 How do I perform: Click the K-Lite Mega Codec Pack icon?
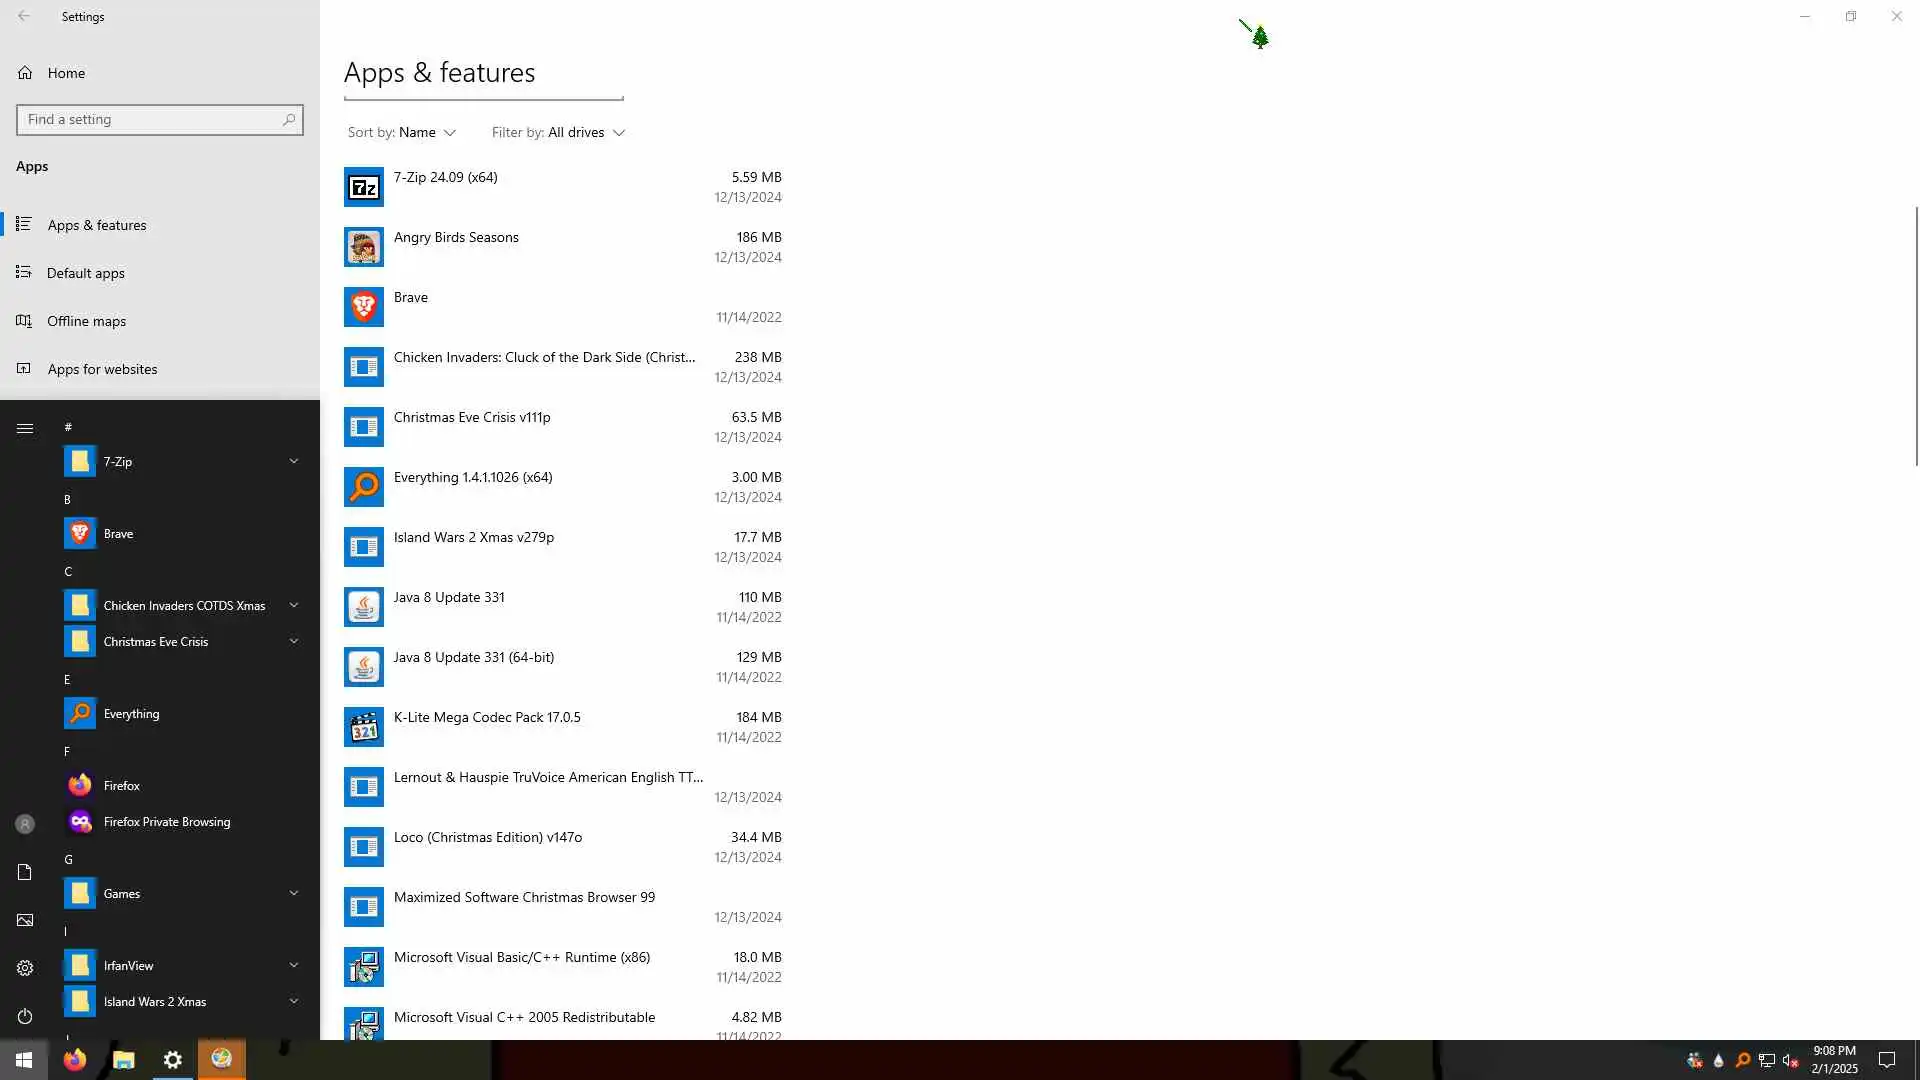[363, 727]
